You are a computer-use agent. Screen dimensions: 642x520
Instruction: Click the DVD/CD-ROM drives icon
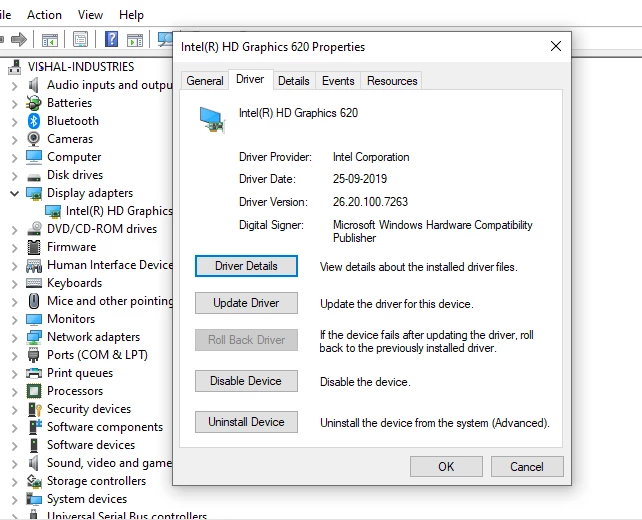pos(34,229)
